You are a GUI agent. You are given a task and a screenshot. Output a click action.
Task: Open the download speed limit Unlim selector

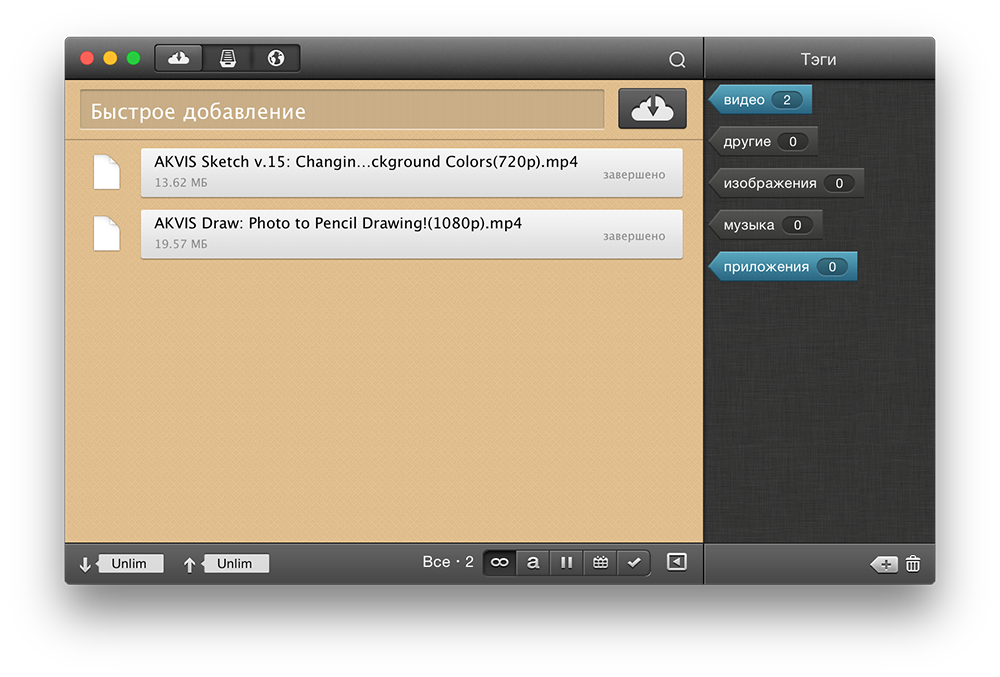129,564
